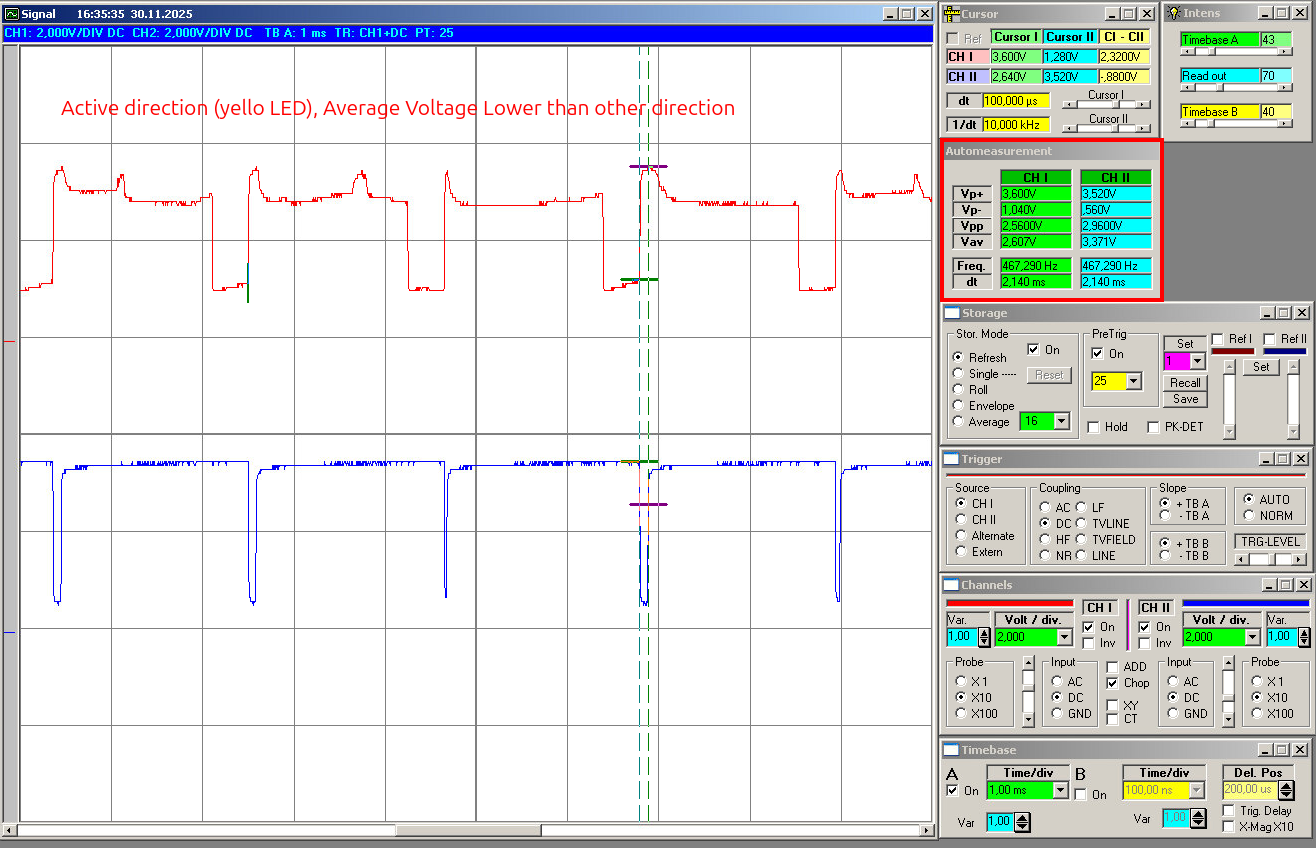This screenshot has width=1316, height=848.
Task: Click the Storage panel window icon
Action: [951, 313]
